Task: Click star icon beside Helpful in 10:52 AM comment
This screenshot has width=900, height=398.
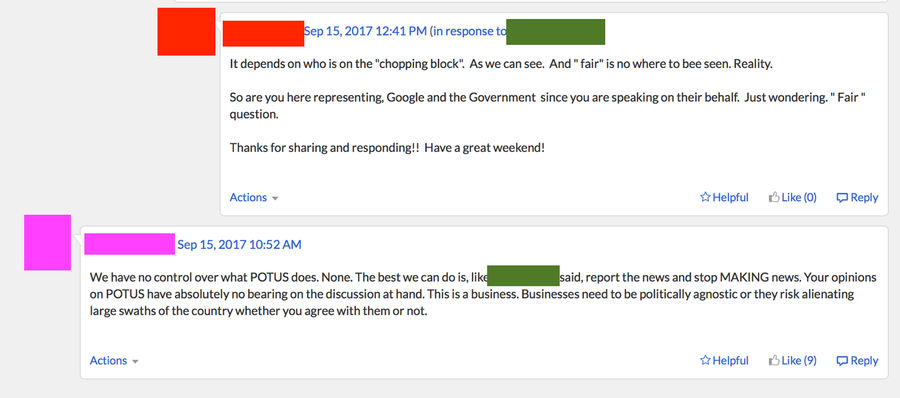Action: pos(705,360)
